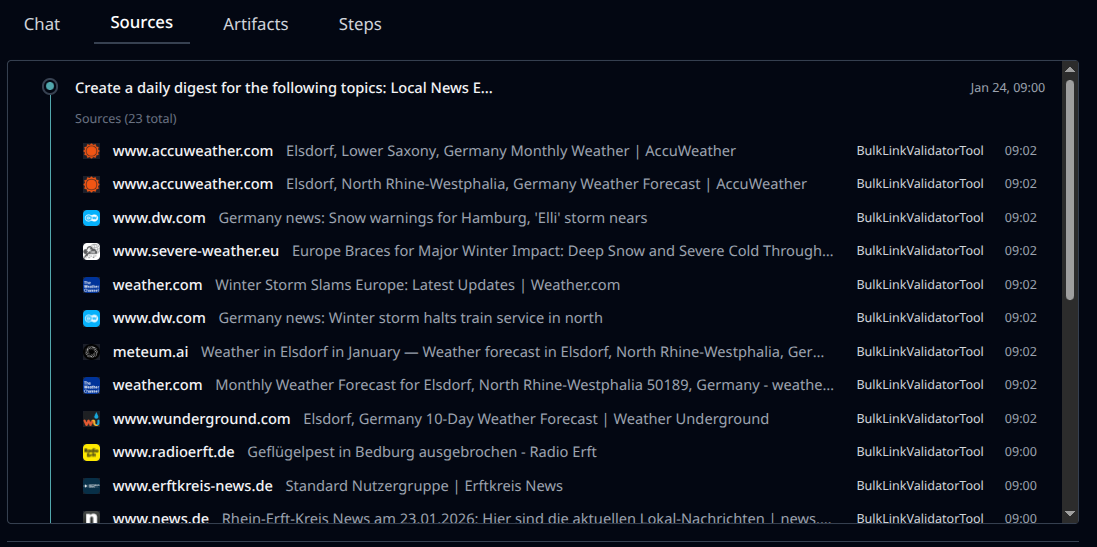Screen dimensions: 1097x547
Task: Open the Elsdorf 10-Day Weather Forecast link
Action: (536, 419)
